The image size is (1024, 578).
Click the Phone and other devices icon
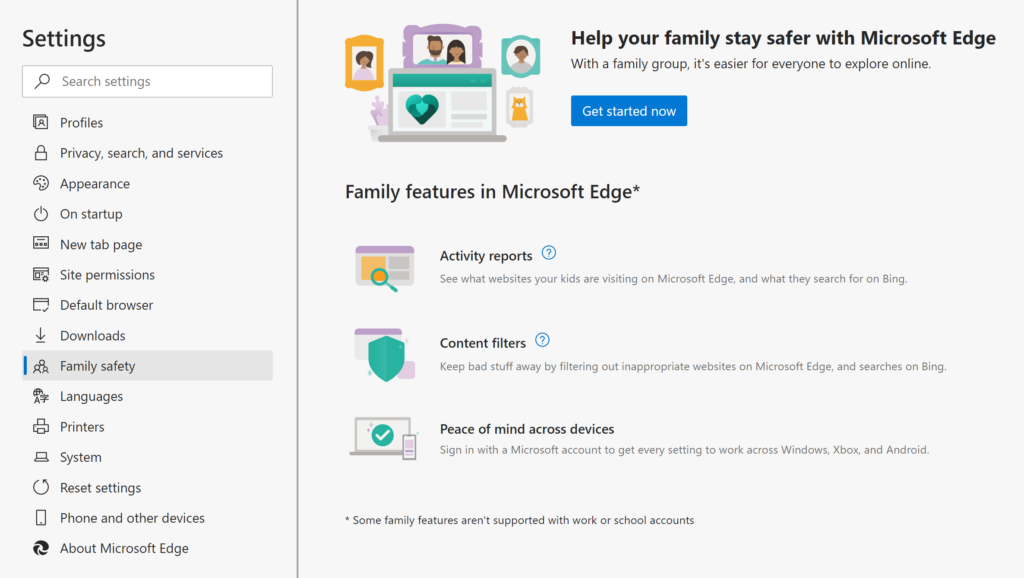tap(40, 518)
